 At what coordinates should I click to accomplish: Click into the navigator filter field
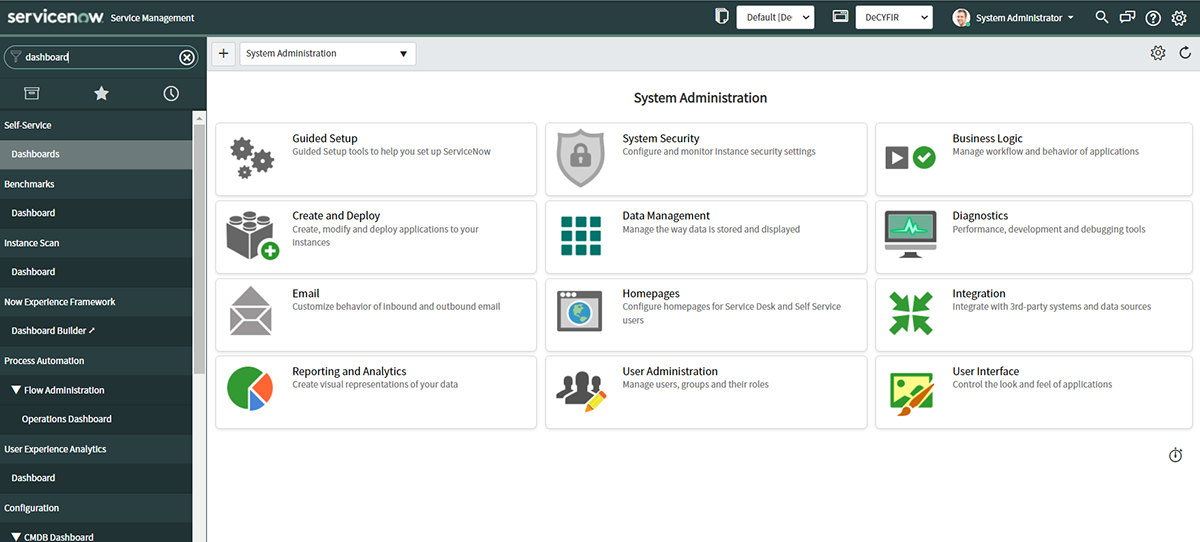(x=100, y=57)
